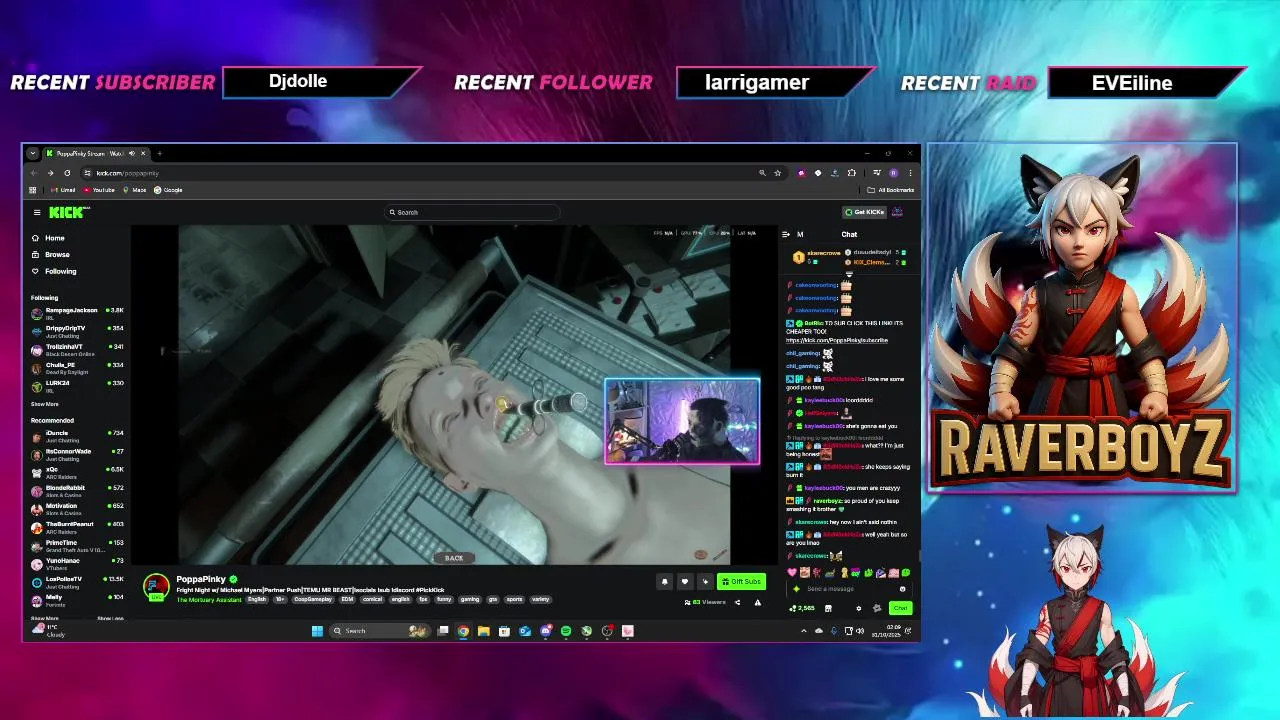
Task: Open TrolizinhaVT channel in sidebar
Action: (77, 348)
